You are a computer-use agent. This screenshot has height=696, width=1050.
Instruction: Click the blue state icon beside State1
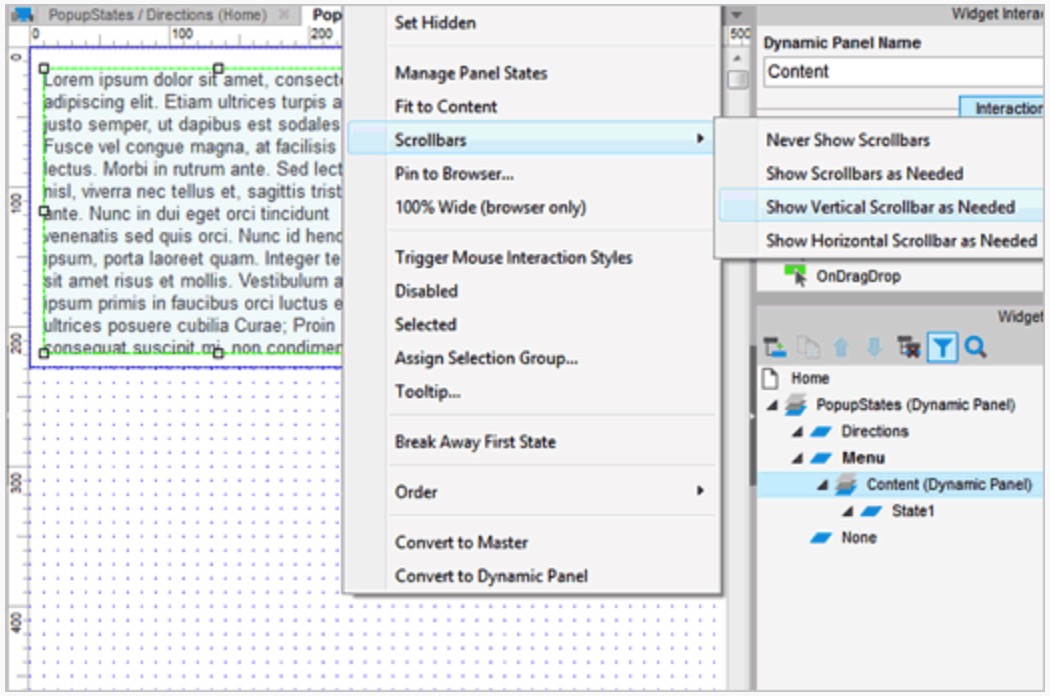[x=871, y=511]
